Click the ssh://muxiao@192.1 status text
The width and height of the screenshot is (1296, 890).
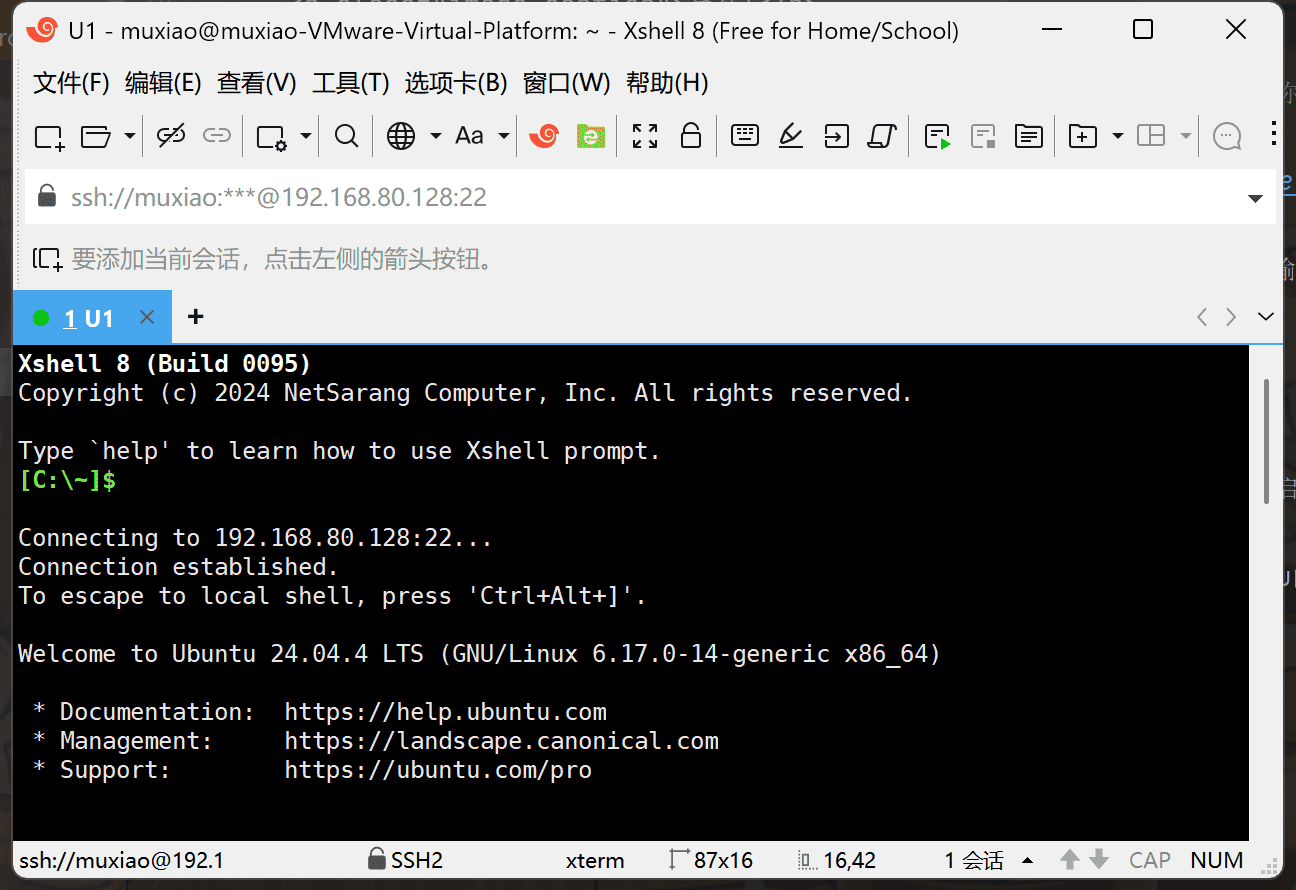pos(121,860)
